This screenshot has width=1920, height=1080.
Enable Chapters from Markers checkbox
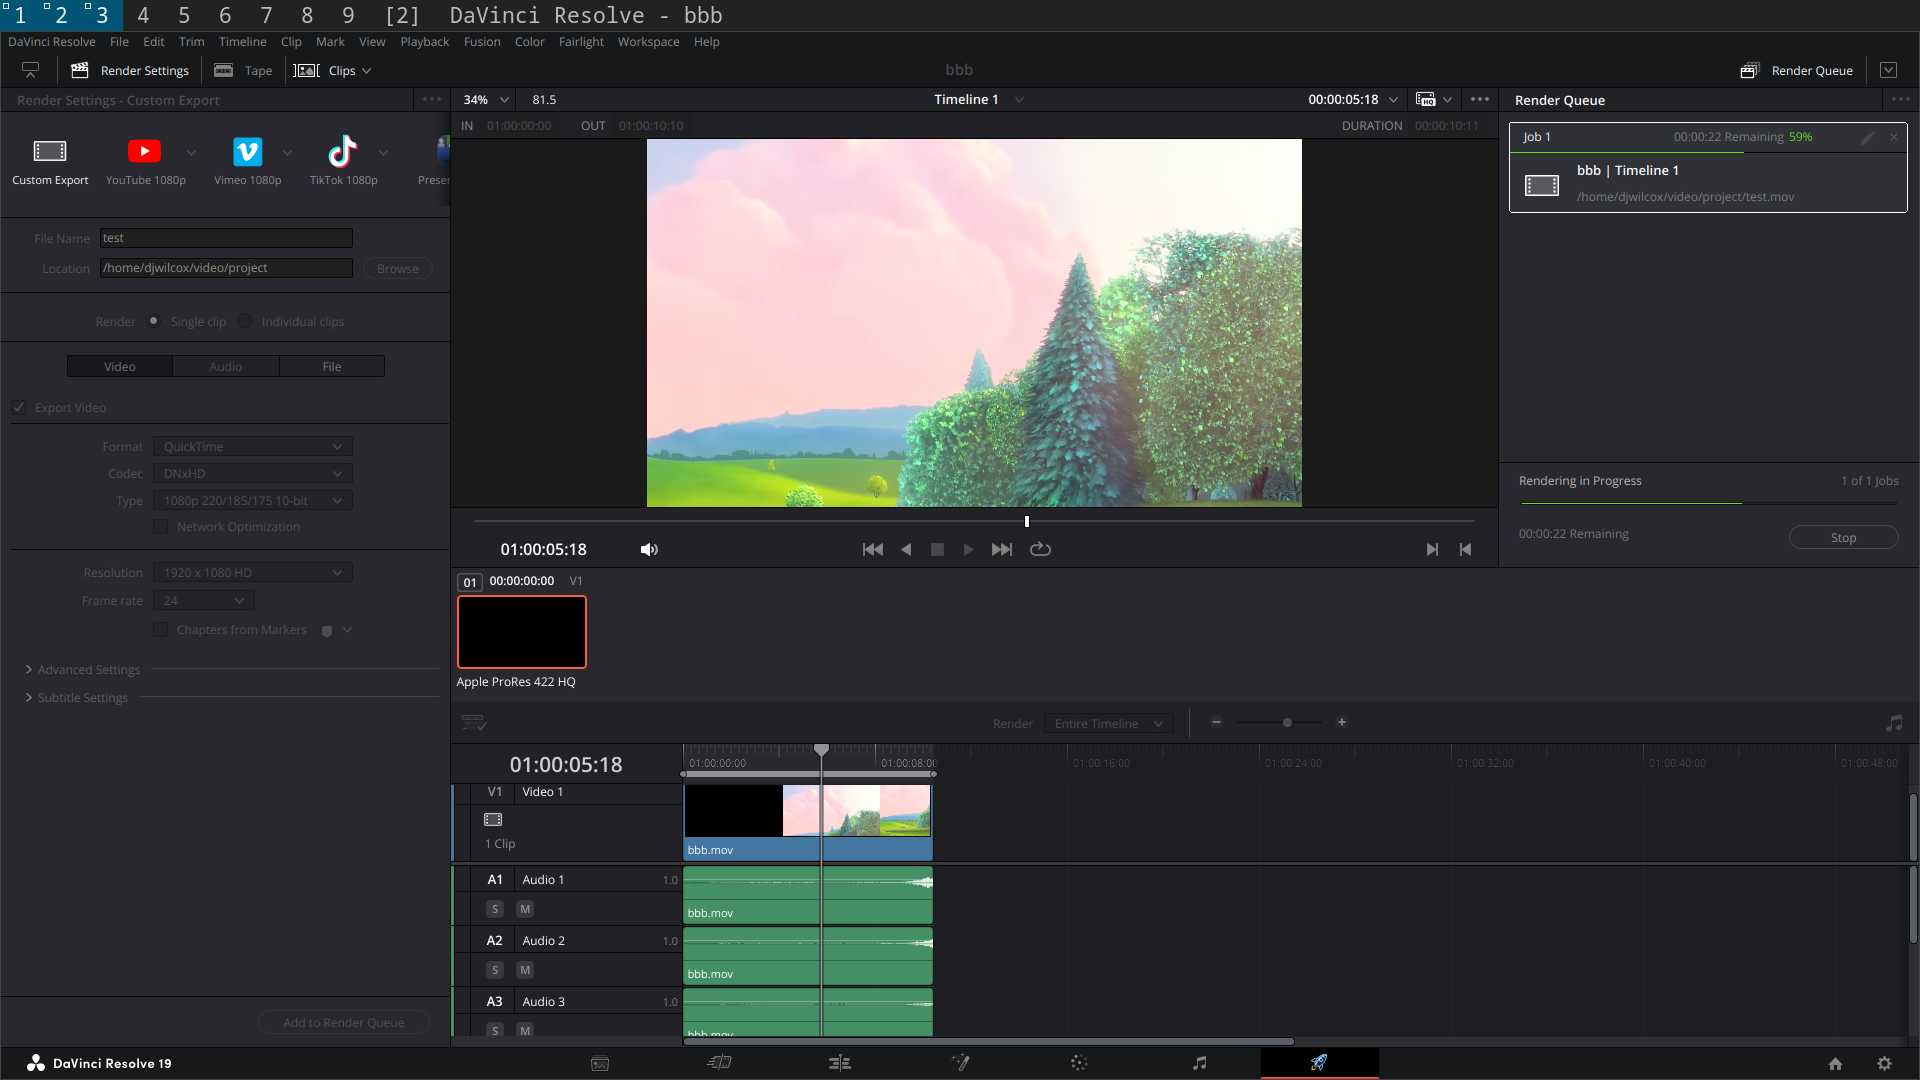[x=160, y=630]
